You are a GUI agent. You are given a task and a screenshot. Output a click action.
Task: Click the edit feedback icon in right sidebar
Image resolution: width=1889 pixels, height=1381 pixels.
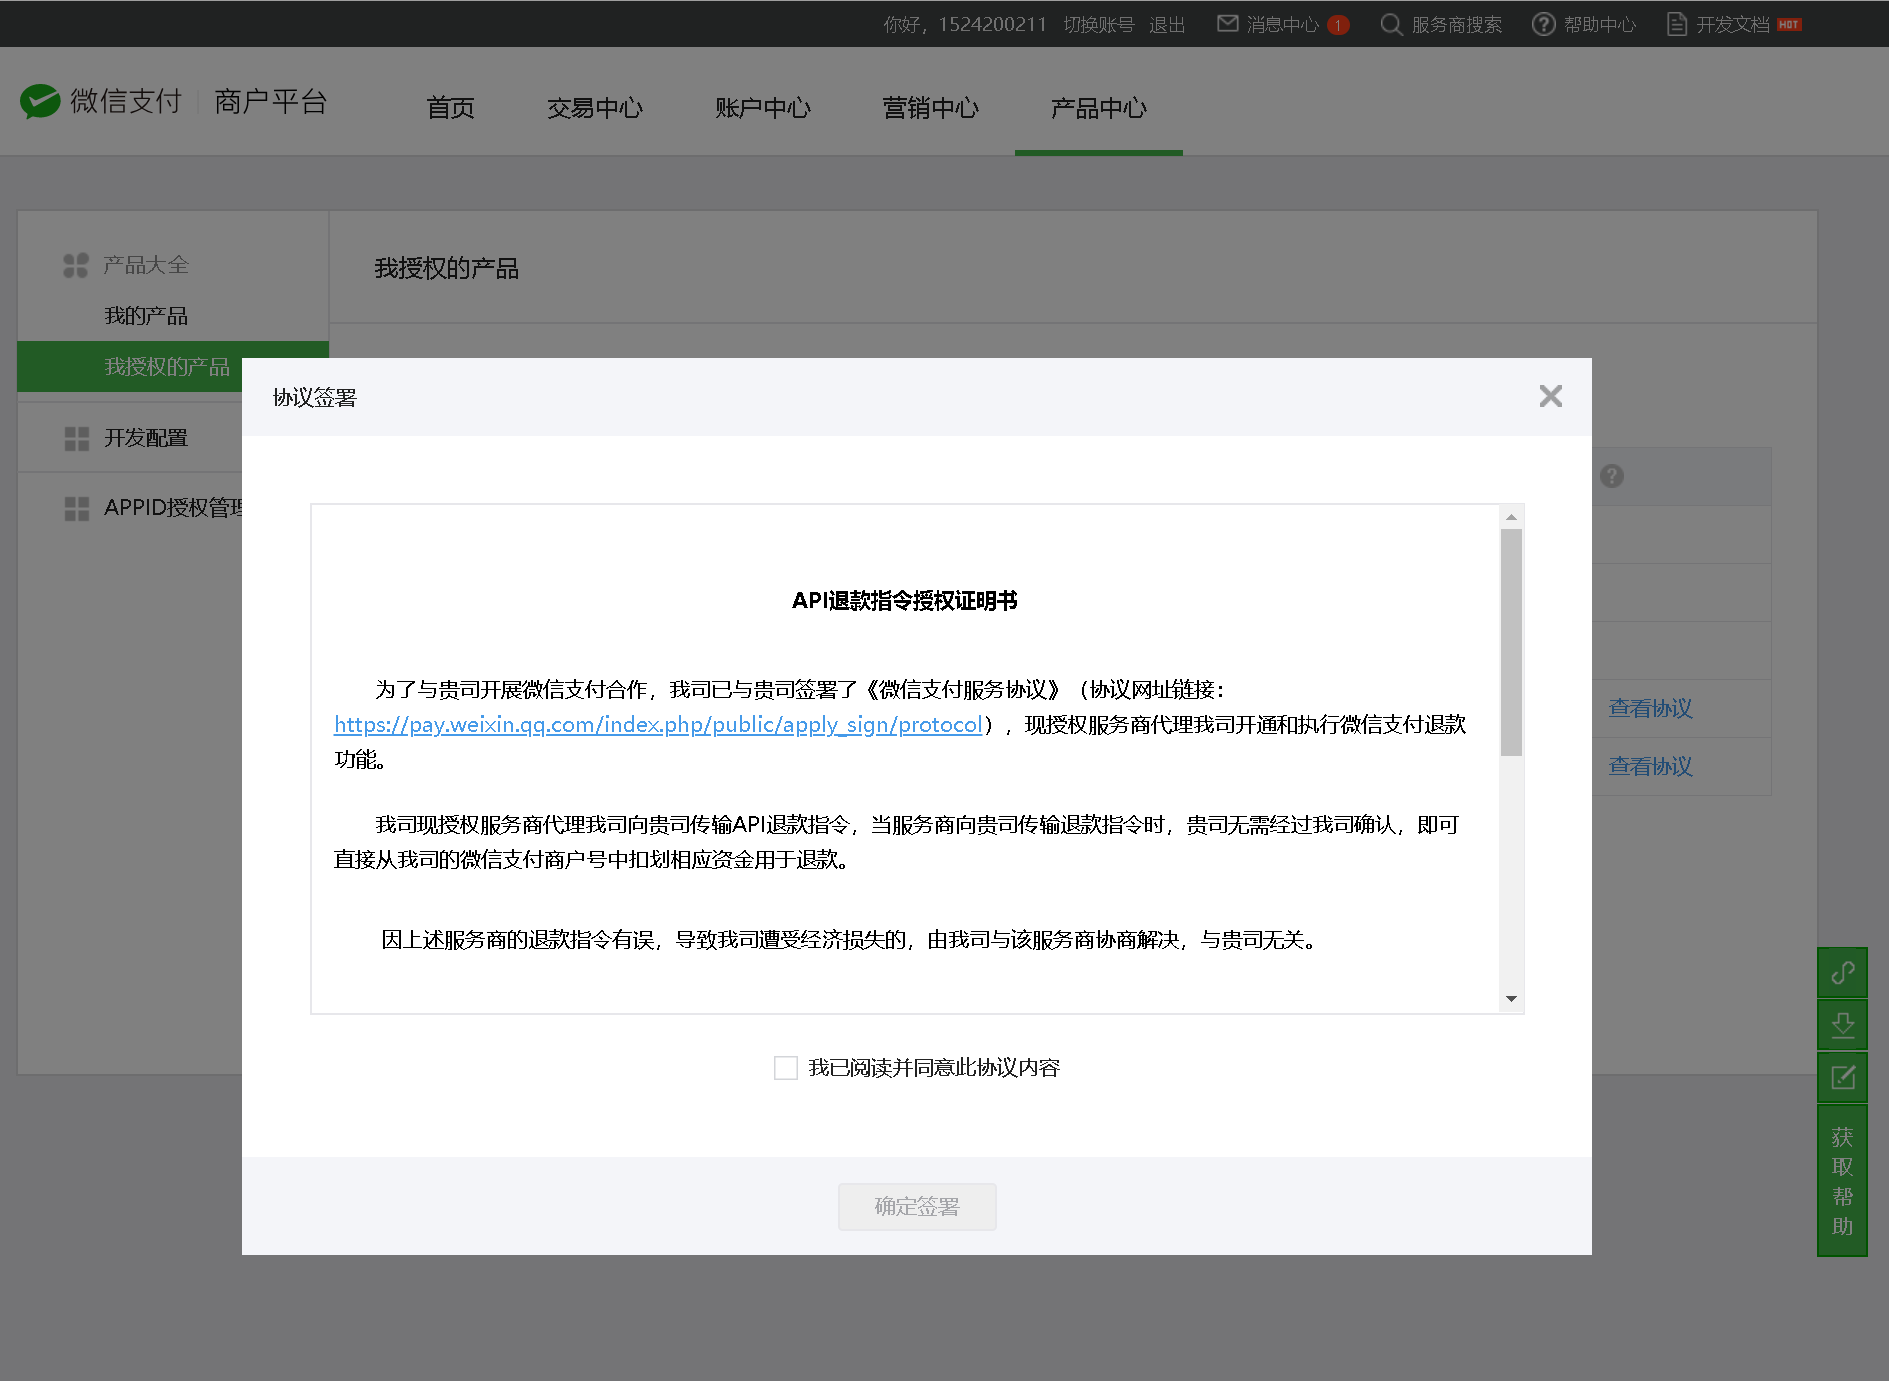(x=1842, y=1077)
